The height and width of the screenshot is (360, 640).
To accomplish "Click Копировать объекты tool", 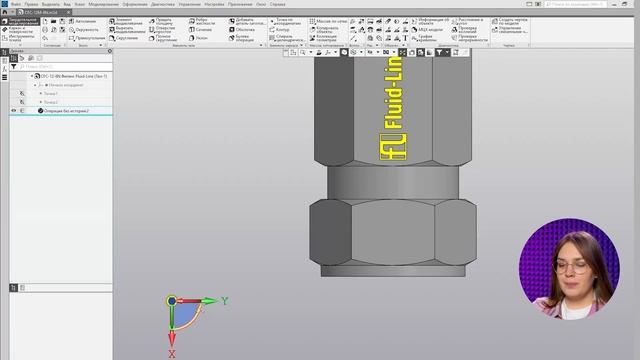I will click(x=324, y=30).
